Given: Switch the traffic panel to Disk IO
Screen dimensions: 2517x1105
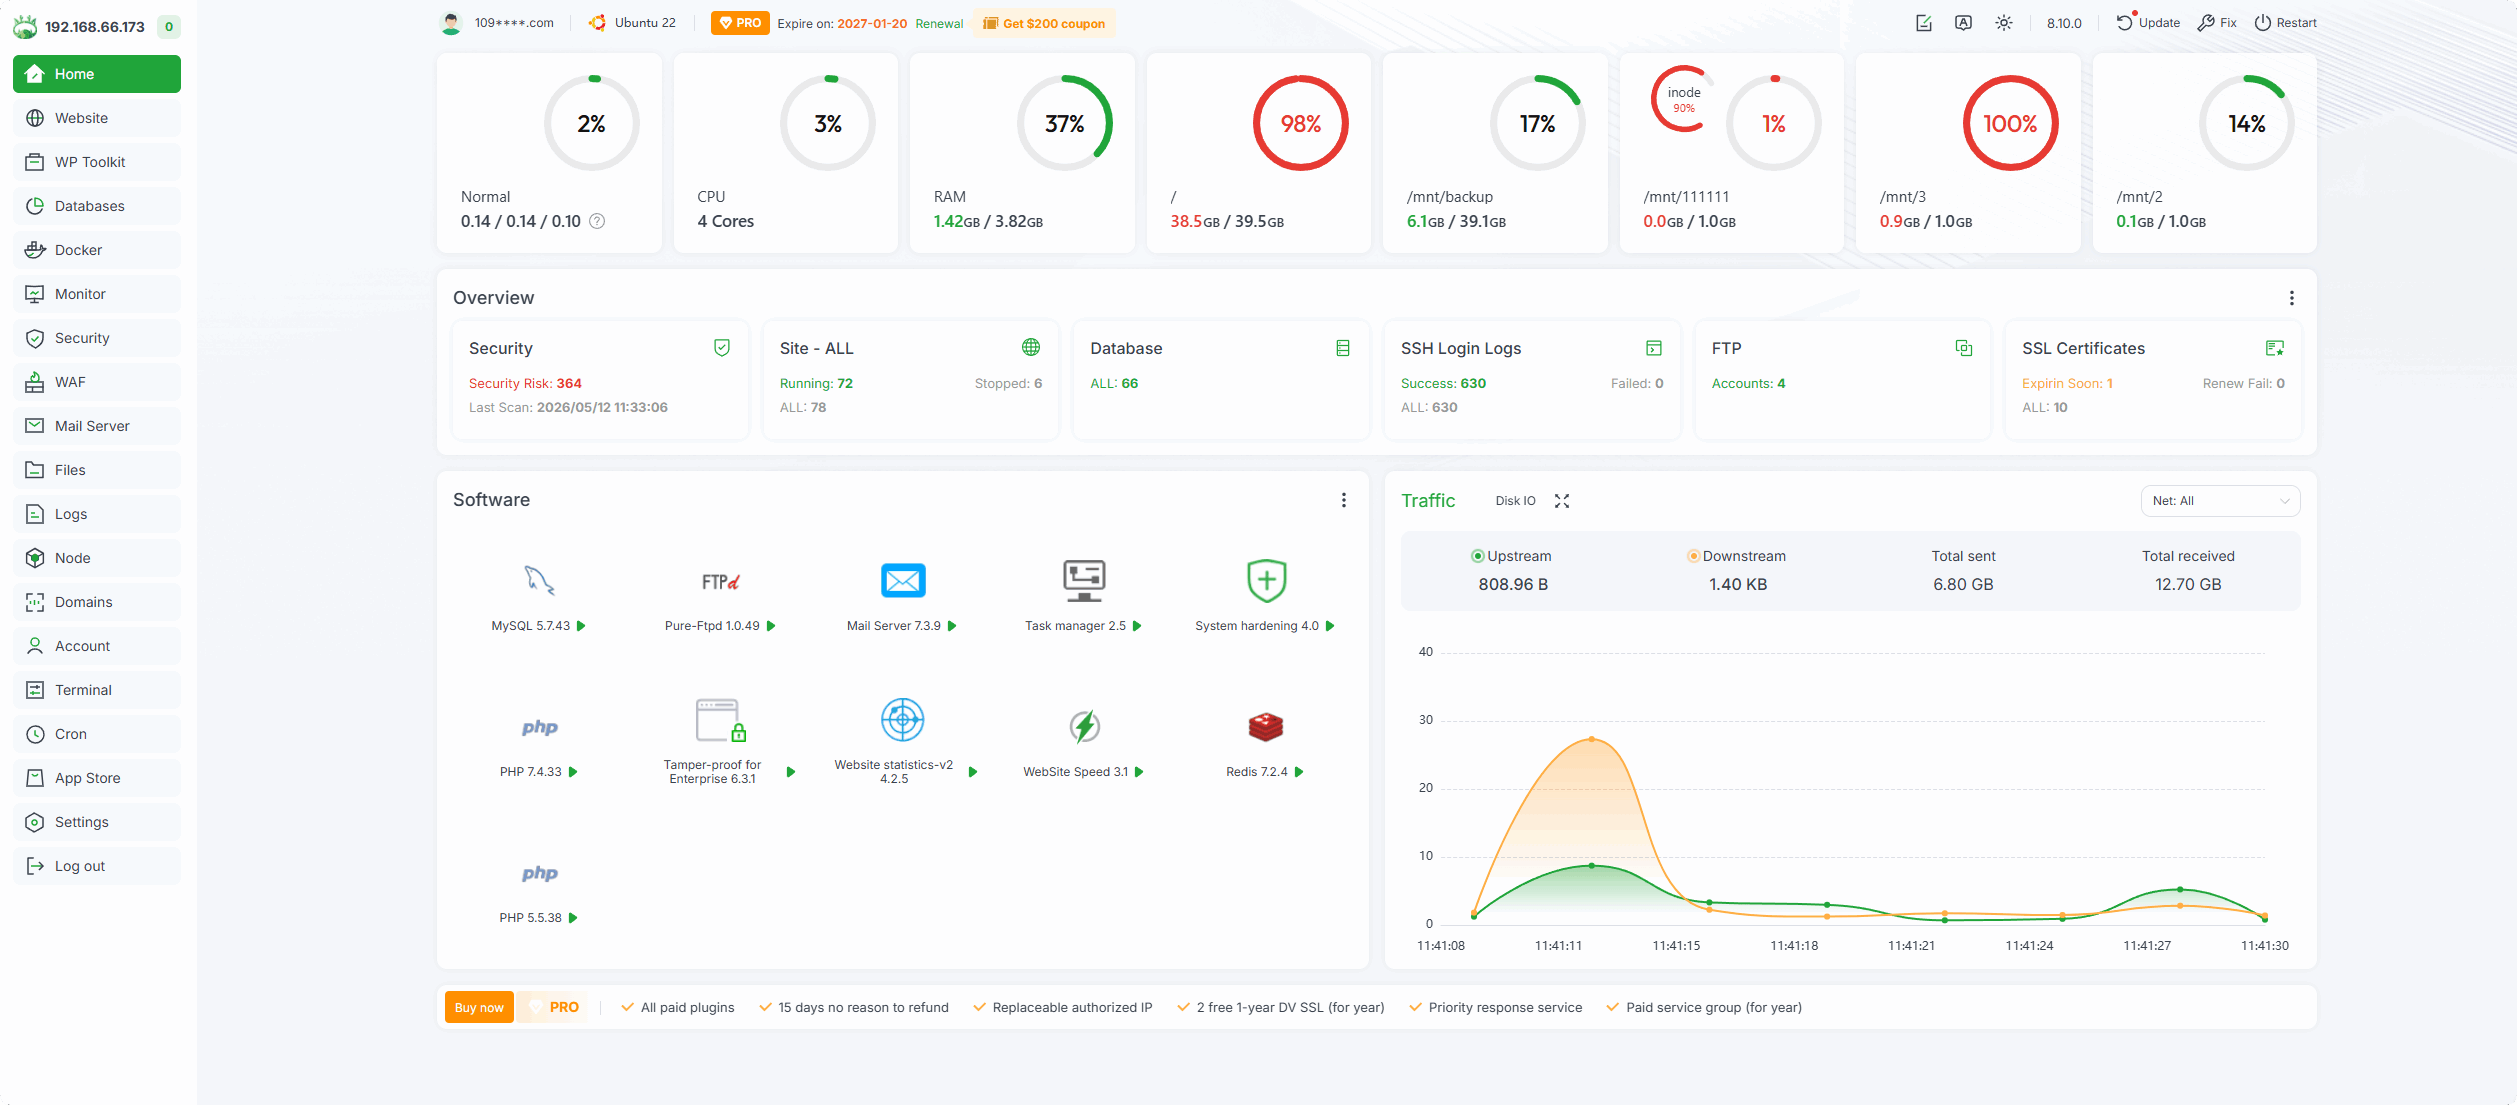Looking at the screenshot, I should click(x=1515, y=501).
